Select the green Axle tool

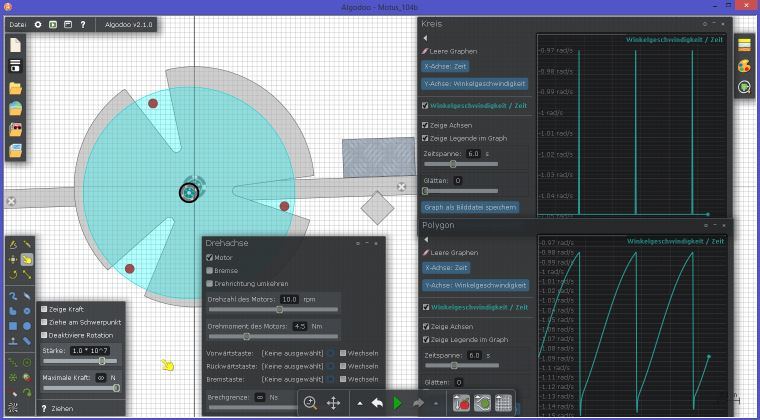tap(27, 362)
